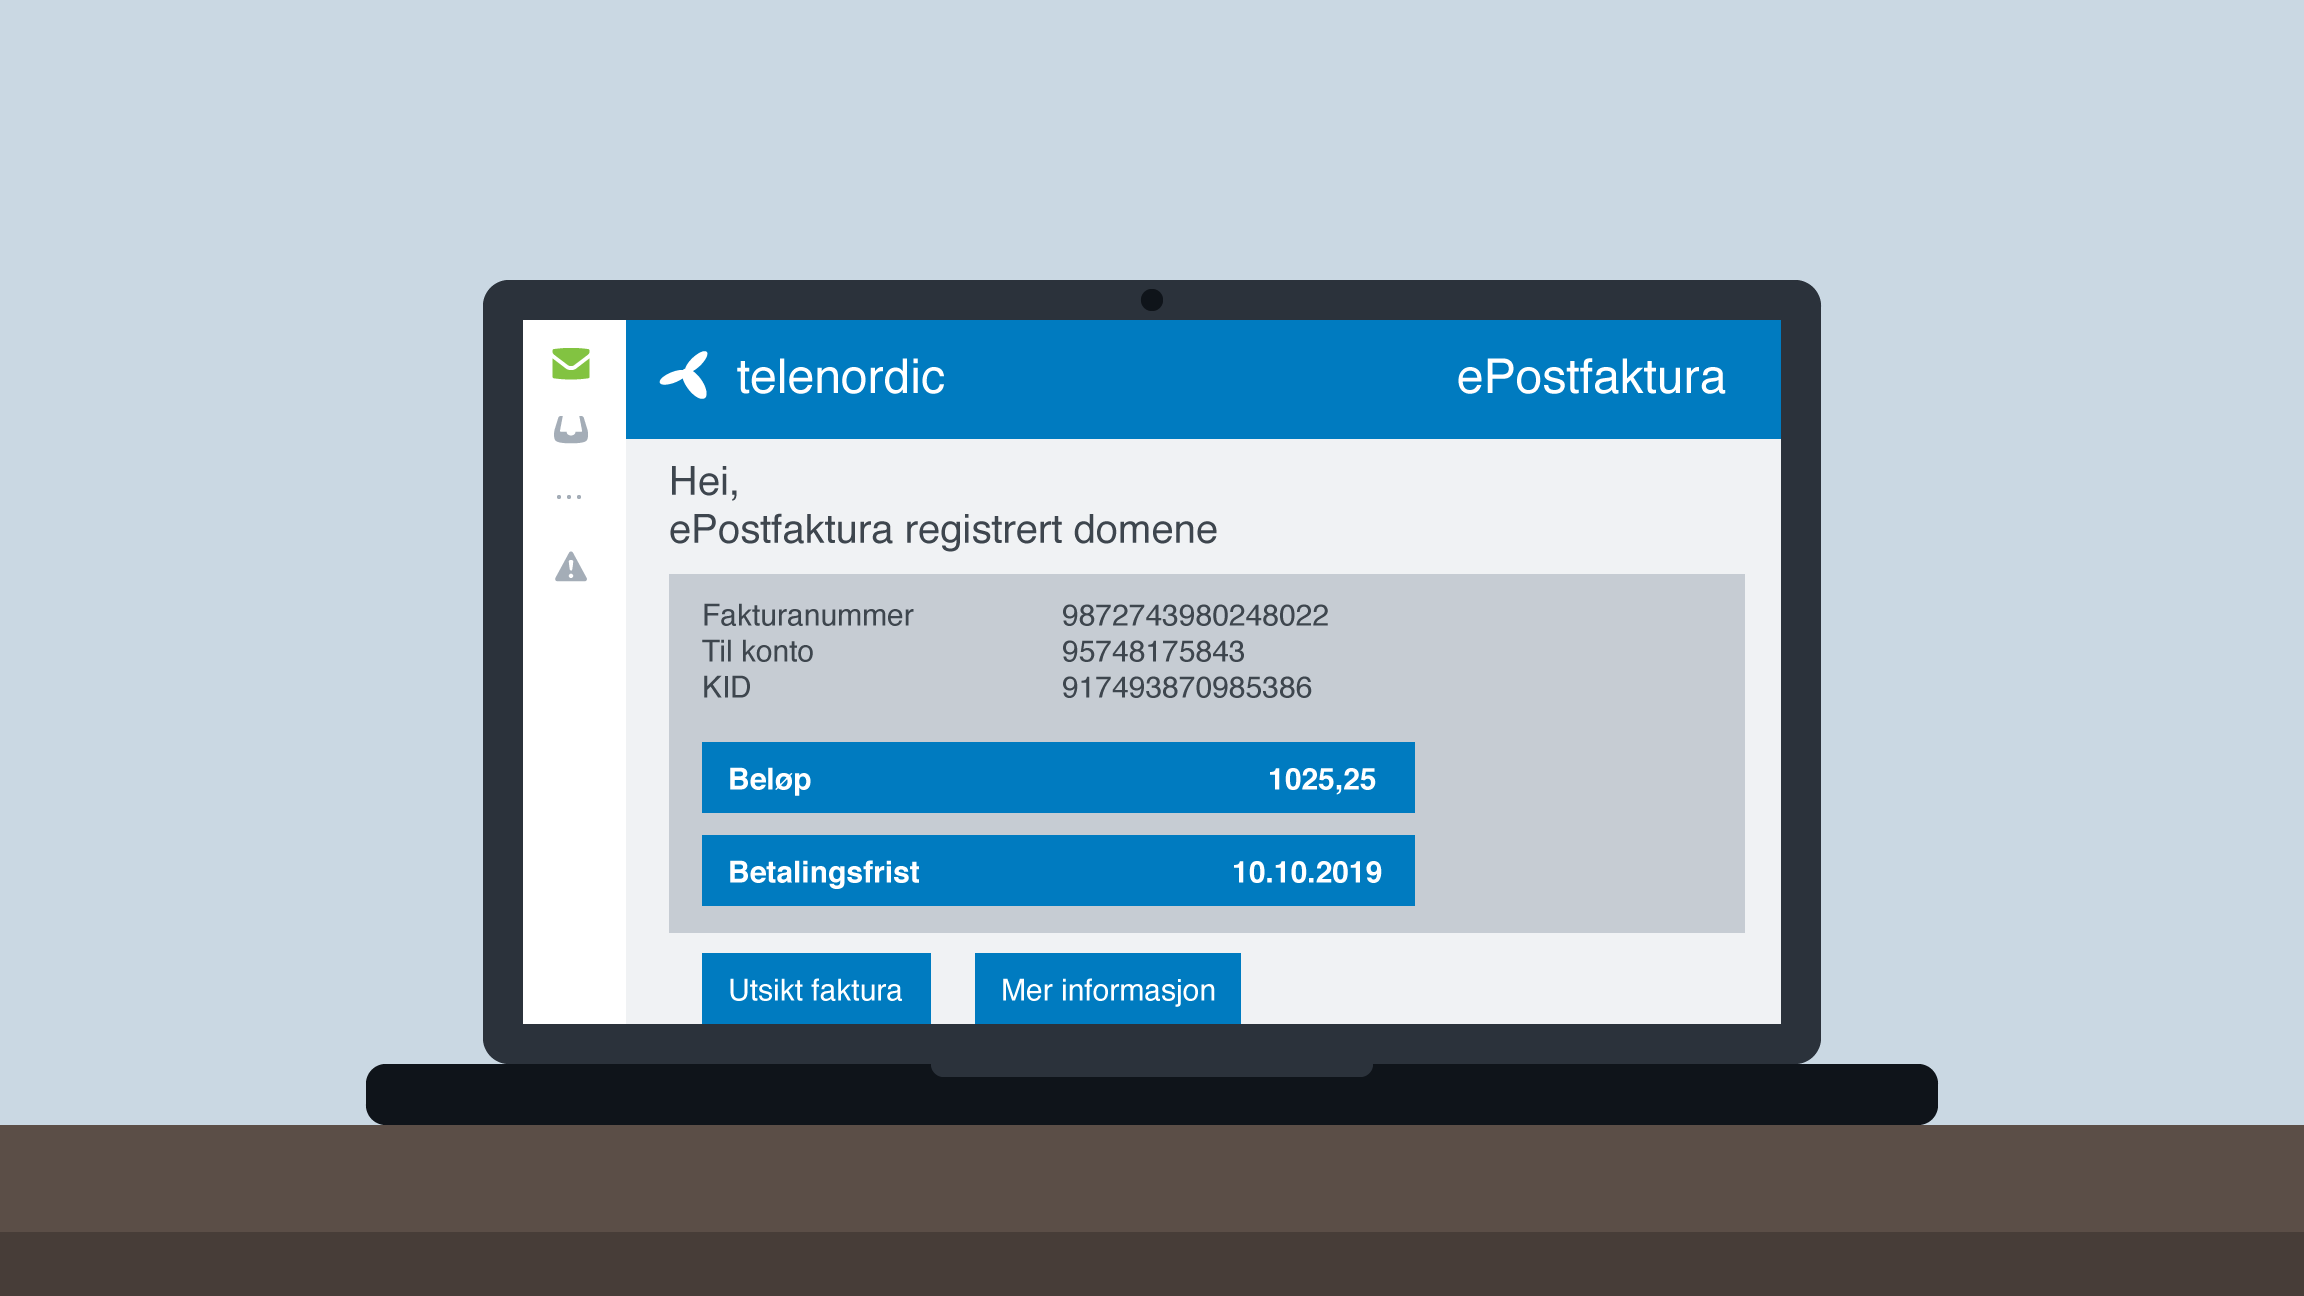Click the Mer informasjon button

1108,989
